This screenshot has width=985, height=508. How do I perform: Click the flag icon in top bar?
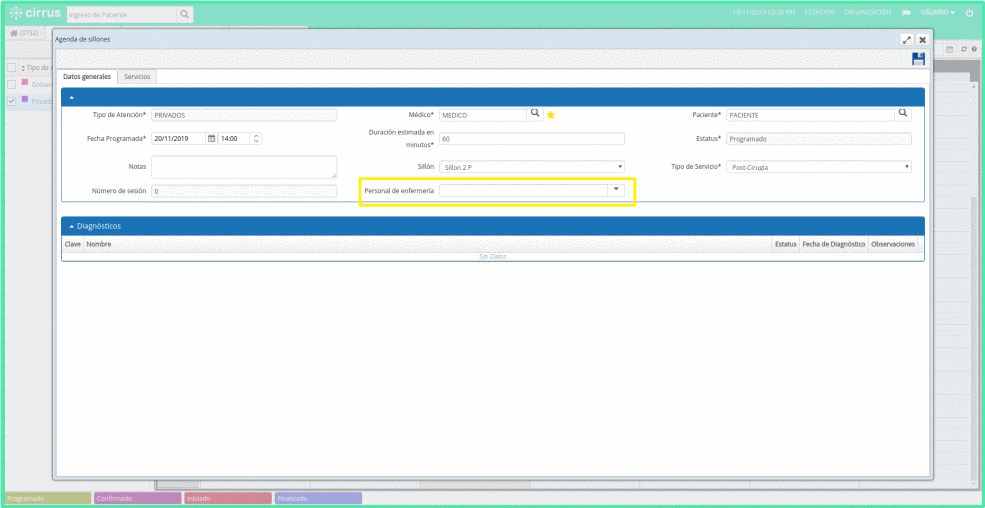(906, 12)
